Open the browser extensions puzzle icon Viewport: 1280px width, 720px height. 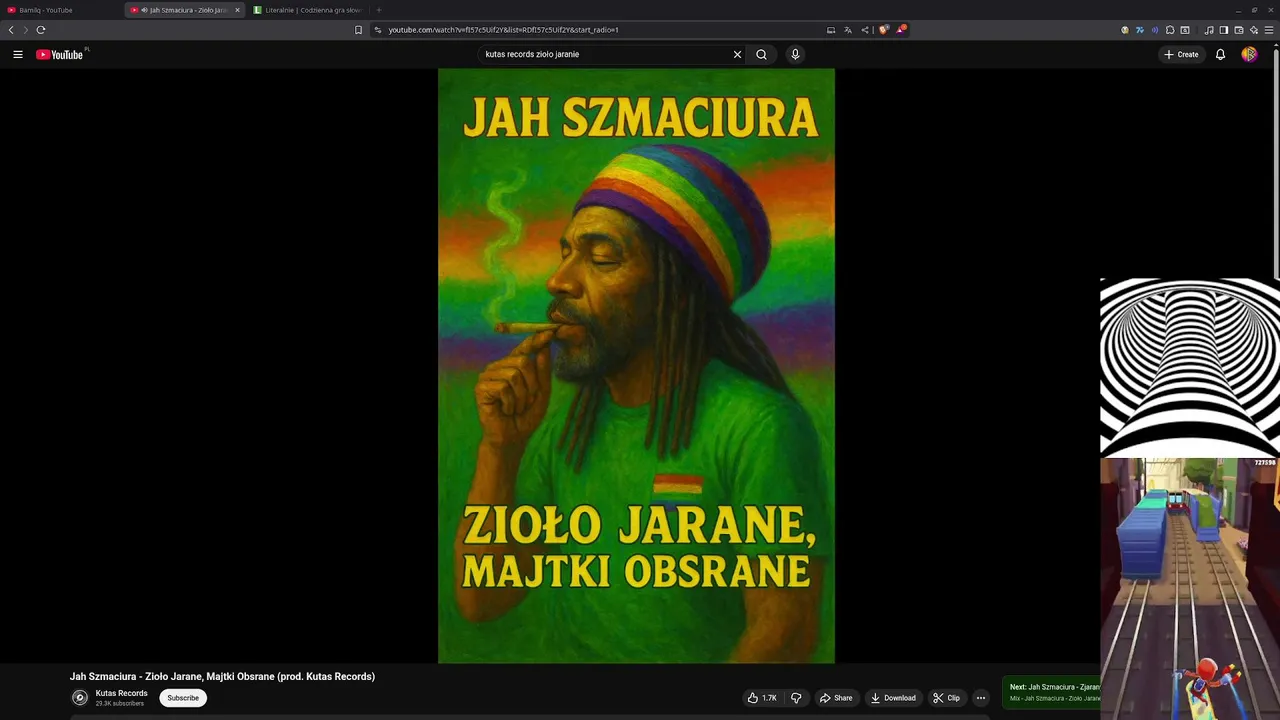click(x=1170, y=30)
